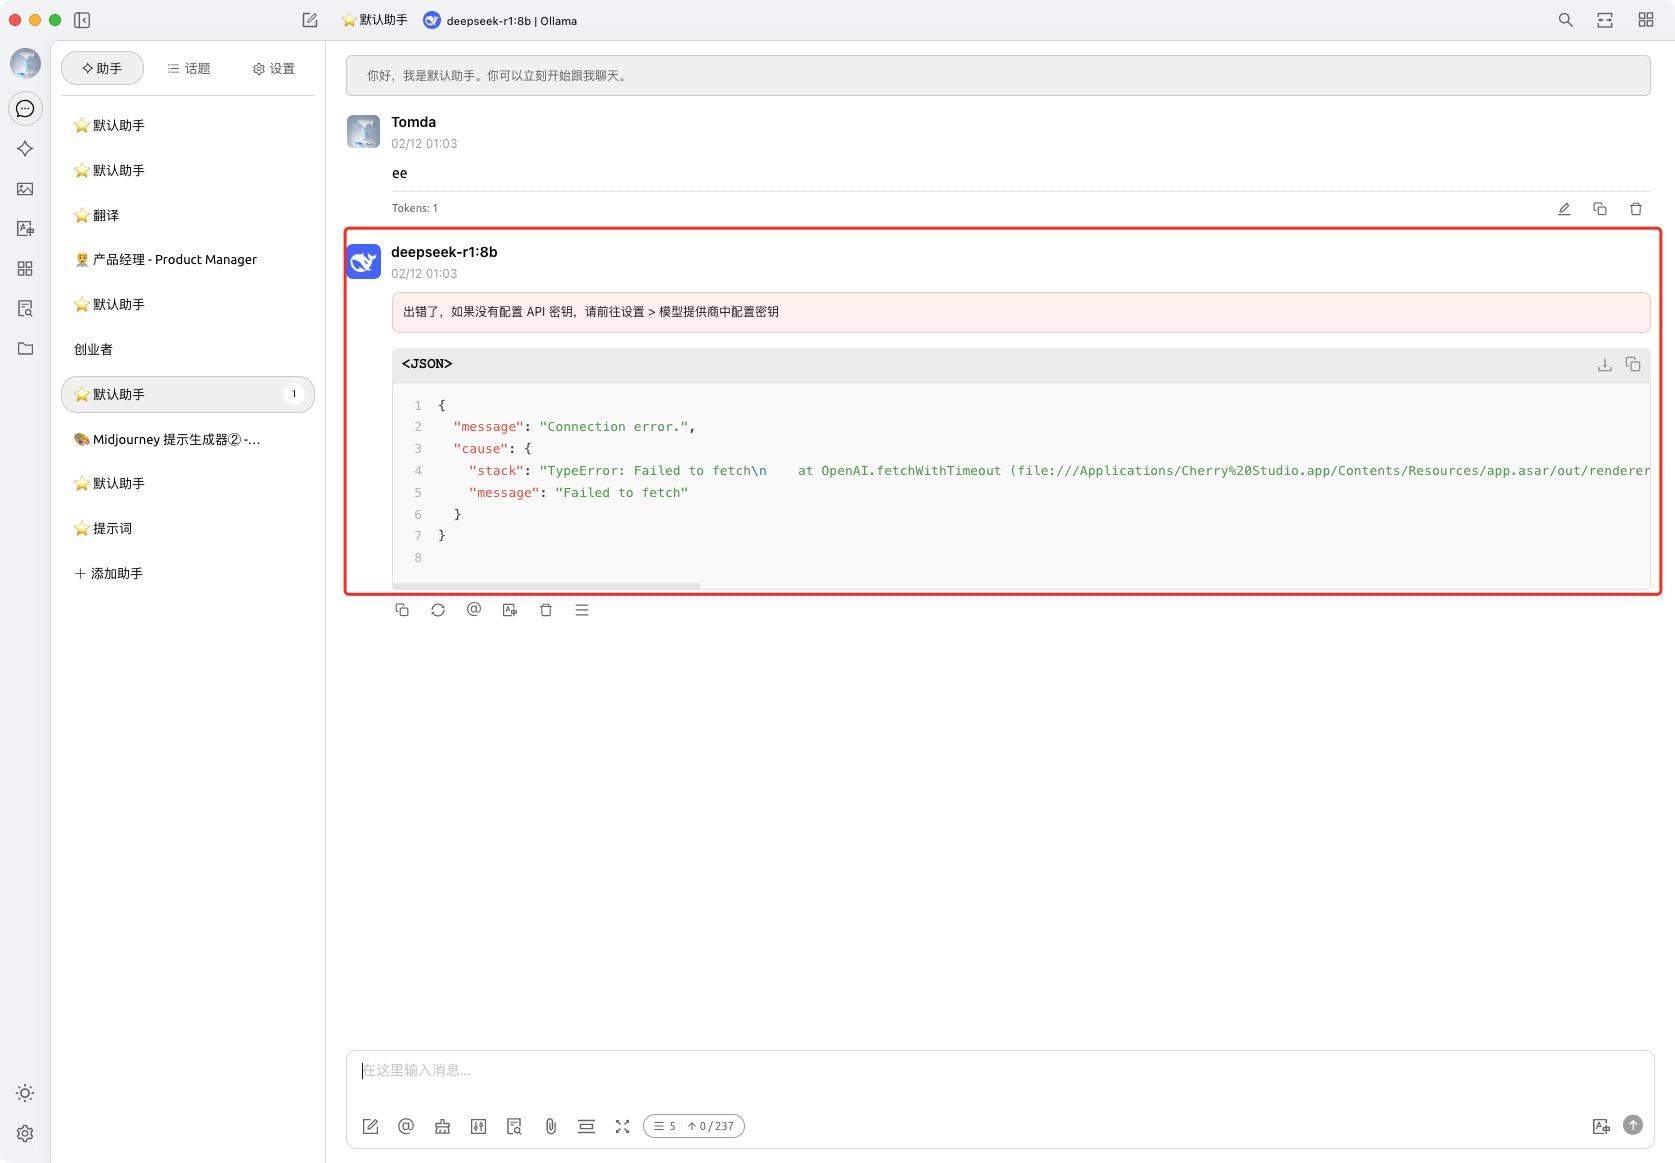Open the layout grid icon at top right
Screen dimensions: 1675x1163
tap(1646, 20)
